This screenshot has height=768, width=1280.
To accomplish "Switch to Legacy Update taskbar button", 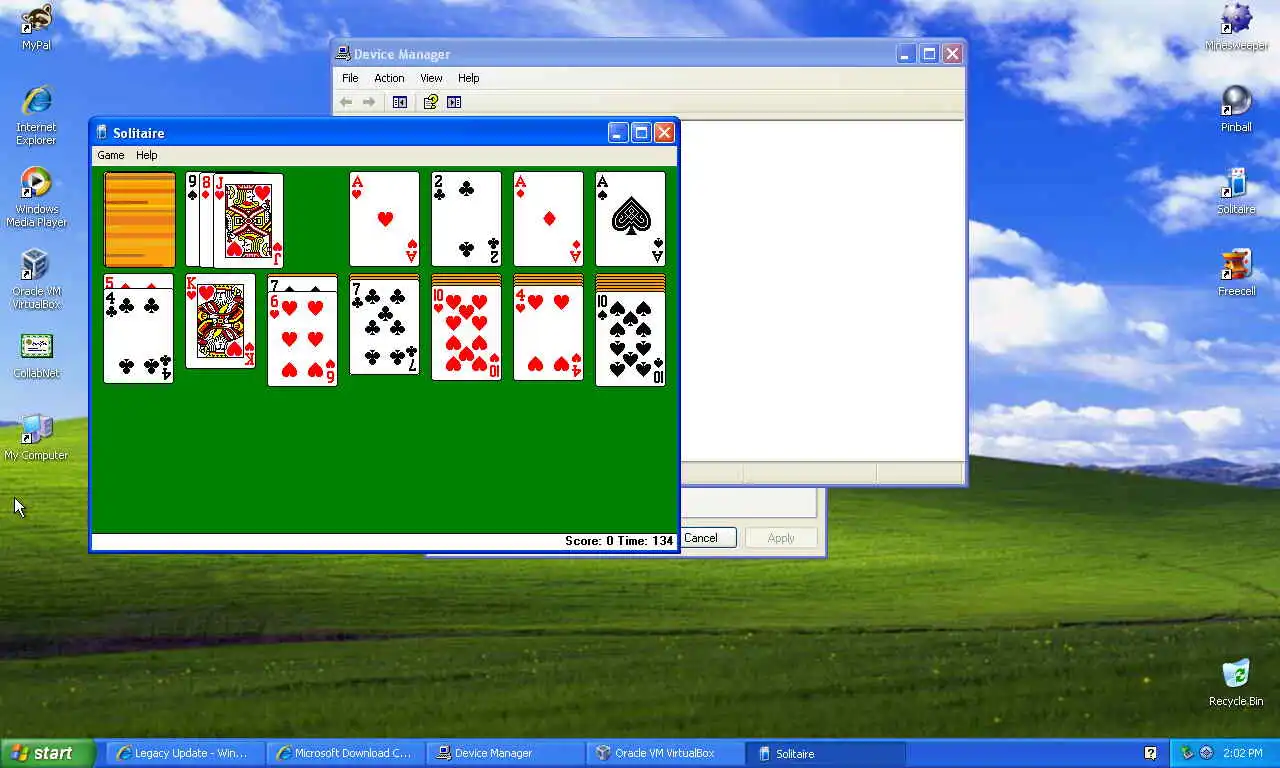I will pyautogui.click(x=184, y=753).
